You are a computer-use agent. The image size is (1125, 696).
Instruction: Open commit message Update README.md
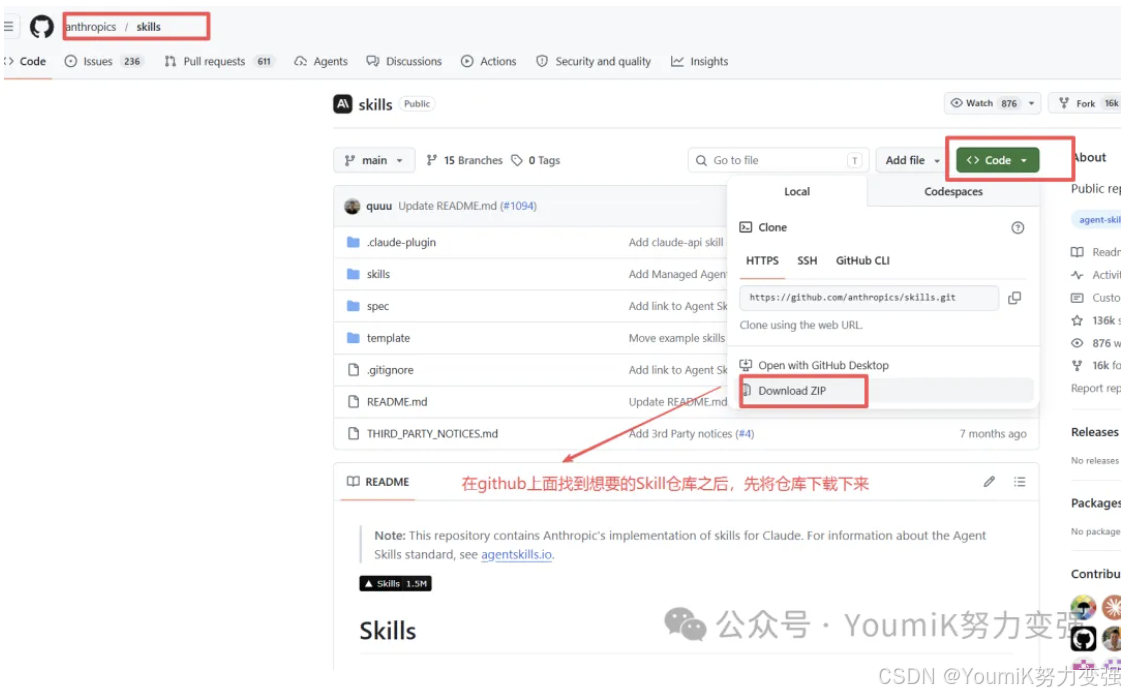(447, 206)
